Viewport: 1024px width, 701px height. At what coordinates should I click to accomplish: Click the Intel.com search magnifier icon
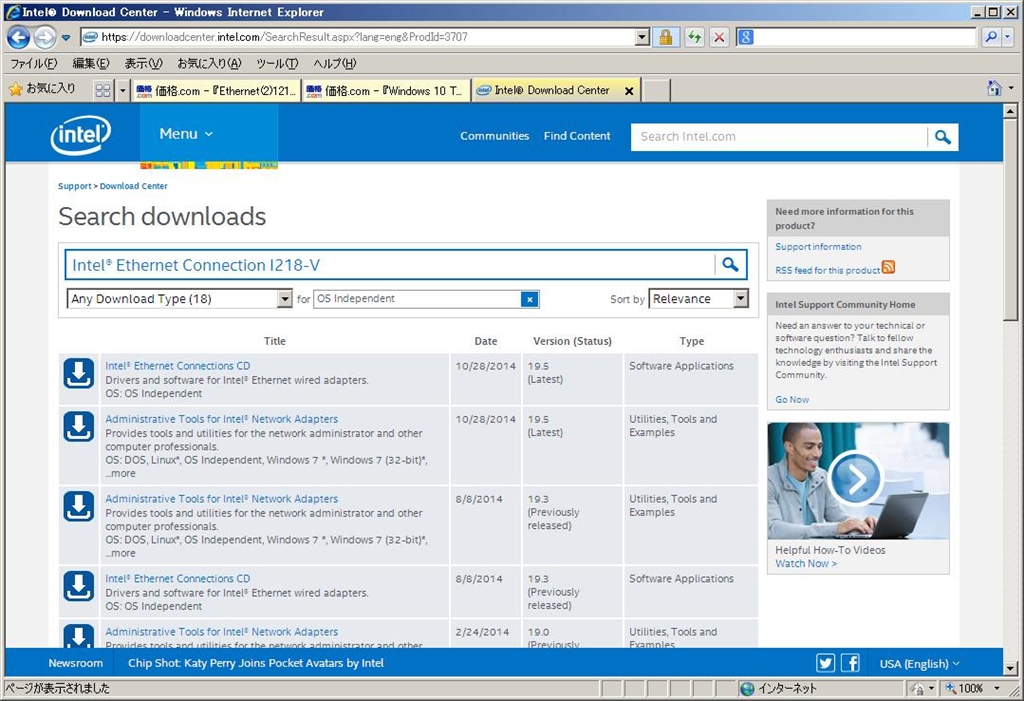pos(942,137)
